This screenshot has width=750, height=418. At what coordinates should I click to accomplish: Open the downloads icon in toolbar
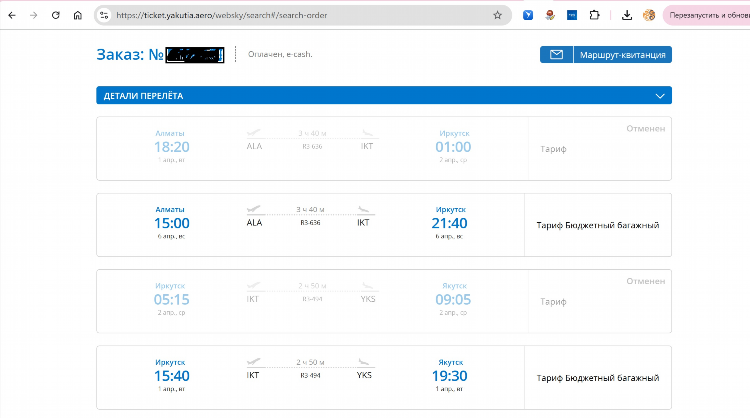tap(627, 15)
